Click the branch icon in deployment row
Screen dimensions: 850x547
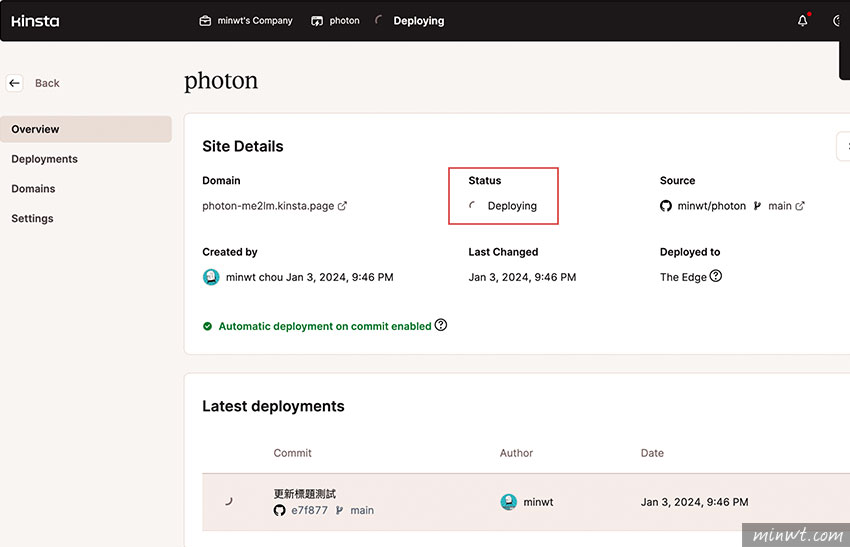(339, 510)
